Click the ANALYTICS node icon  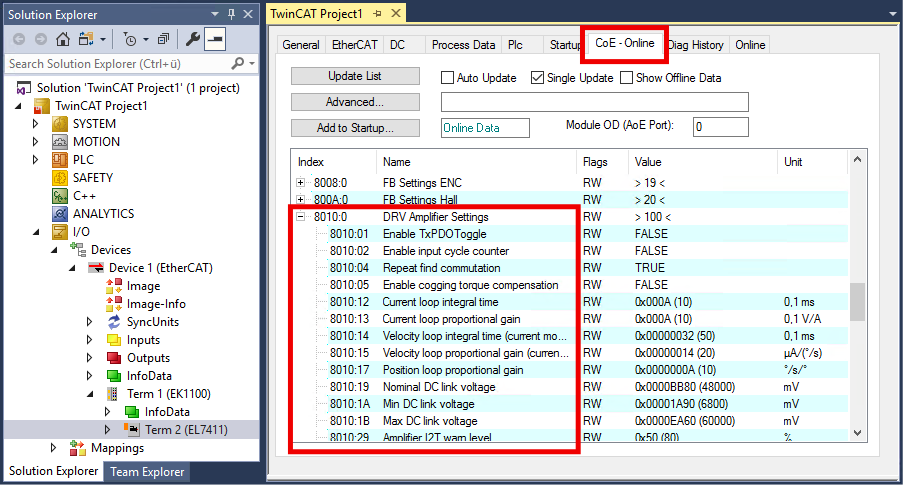(x=60, y=214)
